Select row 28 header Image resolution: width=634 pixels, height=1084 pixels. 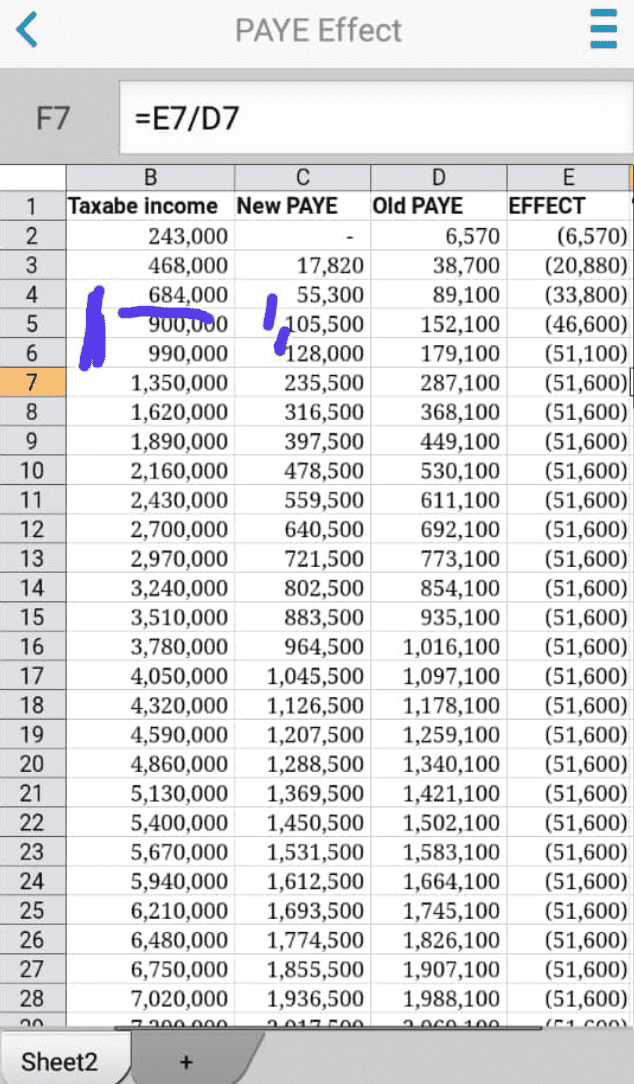click(x=32, y=998)
